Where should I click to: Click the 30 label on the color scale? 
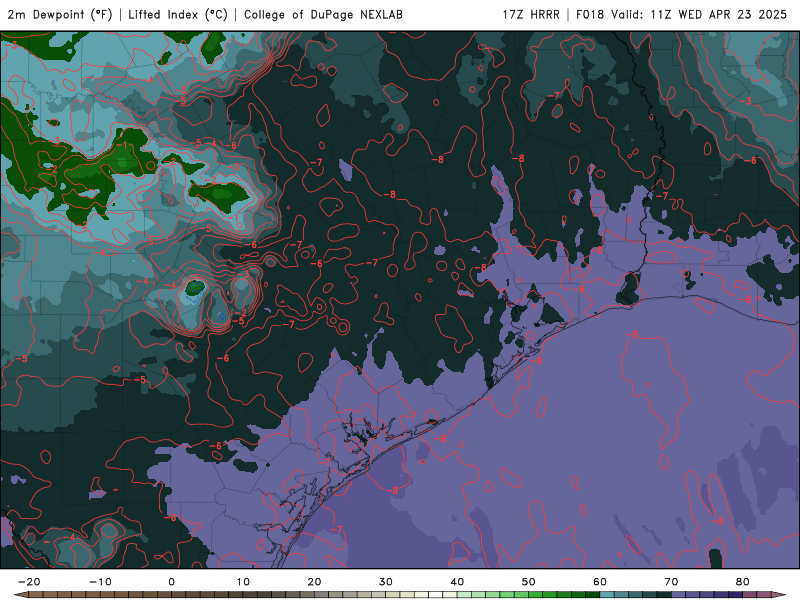[386, 582]
